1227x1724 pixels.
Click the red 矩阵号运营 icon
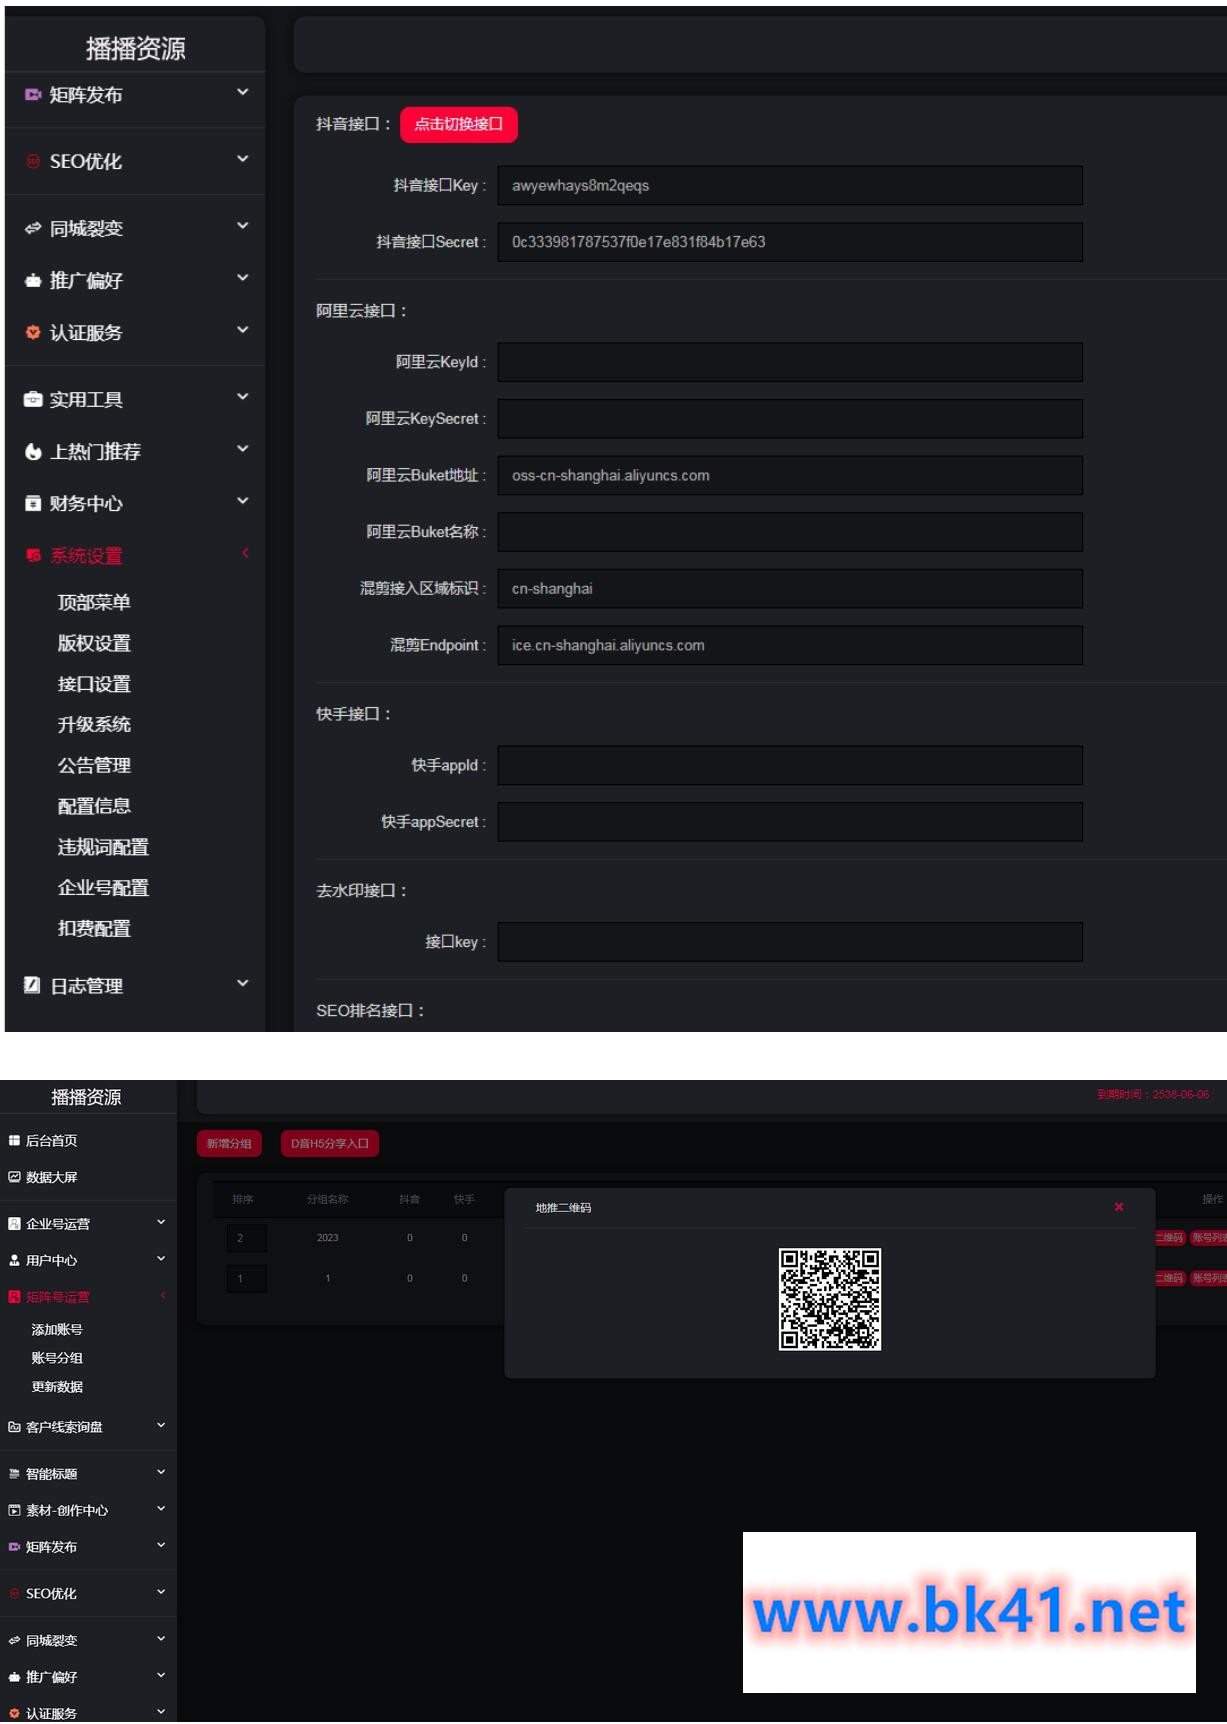tap(14, 1297)
